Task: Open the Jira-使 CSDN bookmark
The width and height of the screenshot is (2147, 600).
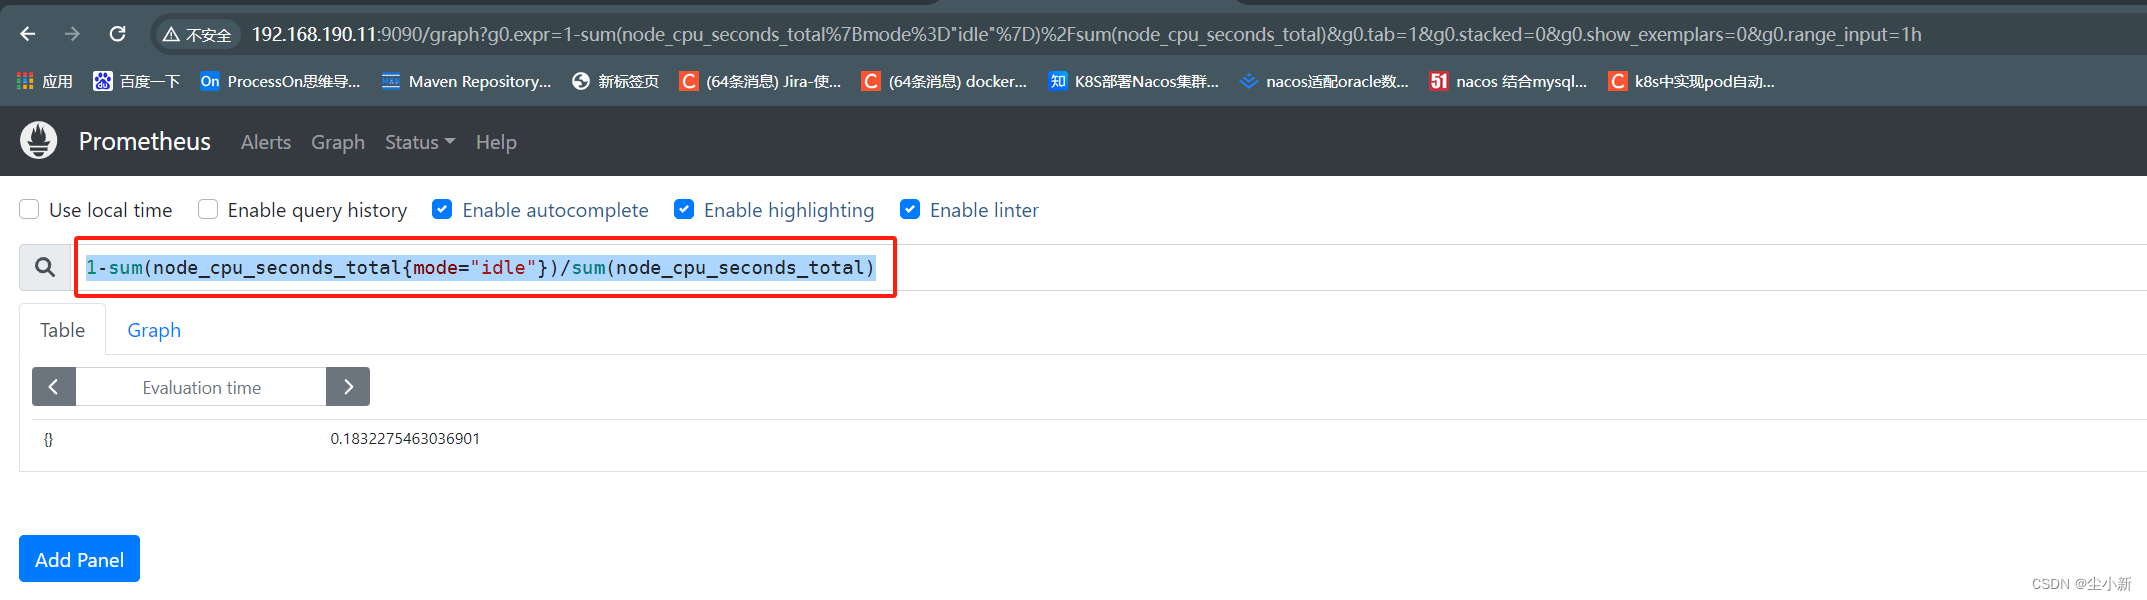Action: pyautogui.click(x=760, y=81)
